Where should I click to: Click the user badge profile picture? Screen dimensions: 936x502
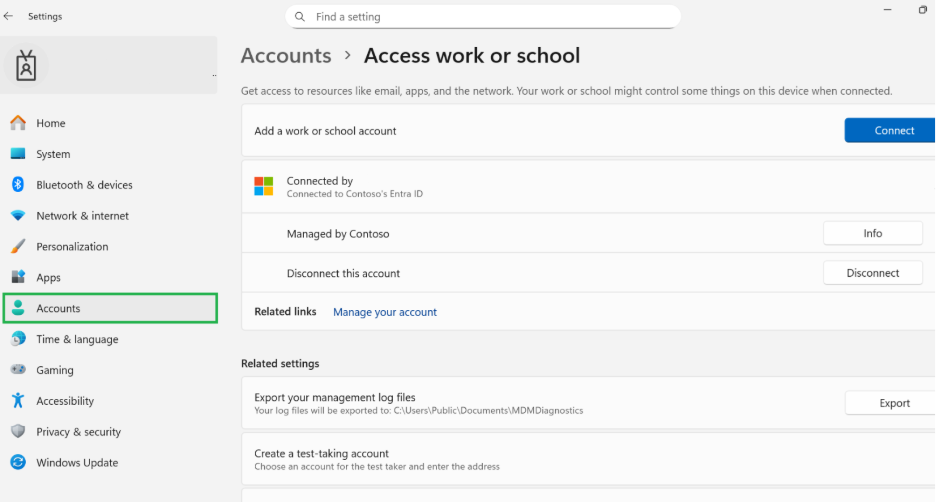26,65
